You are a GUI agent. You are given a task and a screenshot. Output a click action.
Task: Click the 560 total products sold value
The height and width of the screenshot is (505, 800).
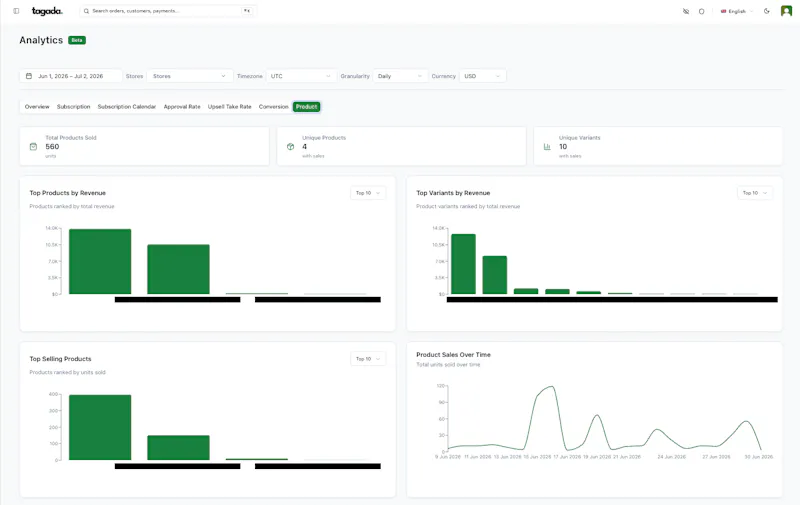pos(52,146)
